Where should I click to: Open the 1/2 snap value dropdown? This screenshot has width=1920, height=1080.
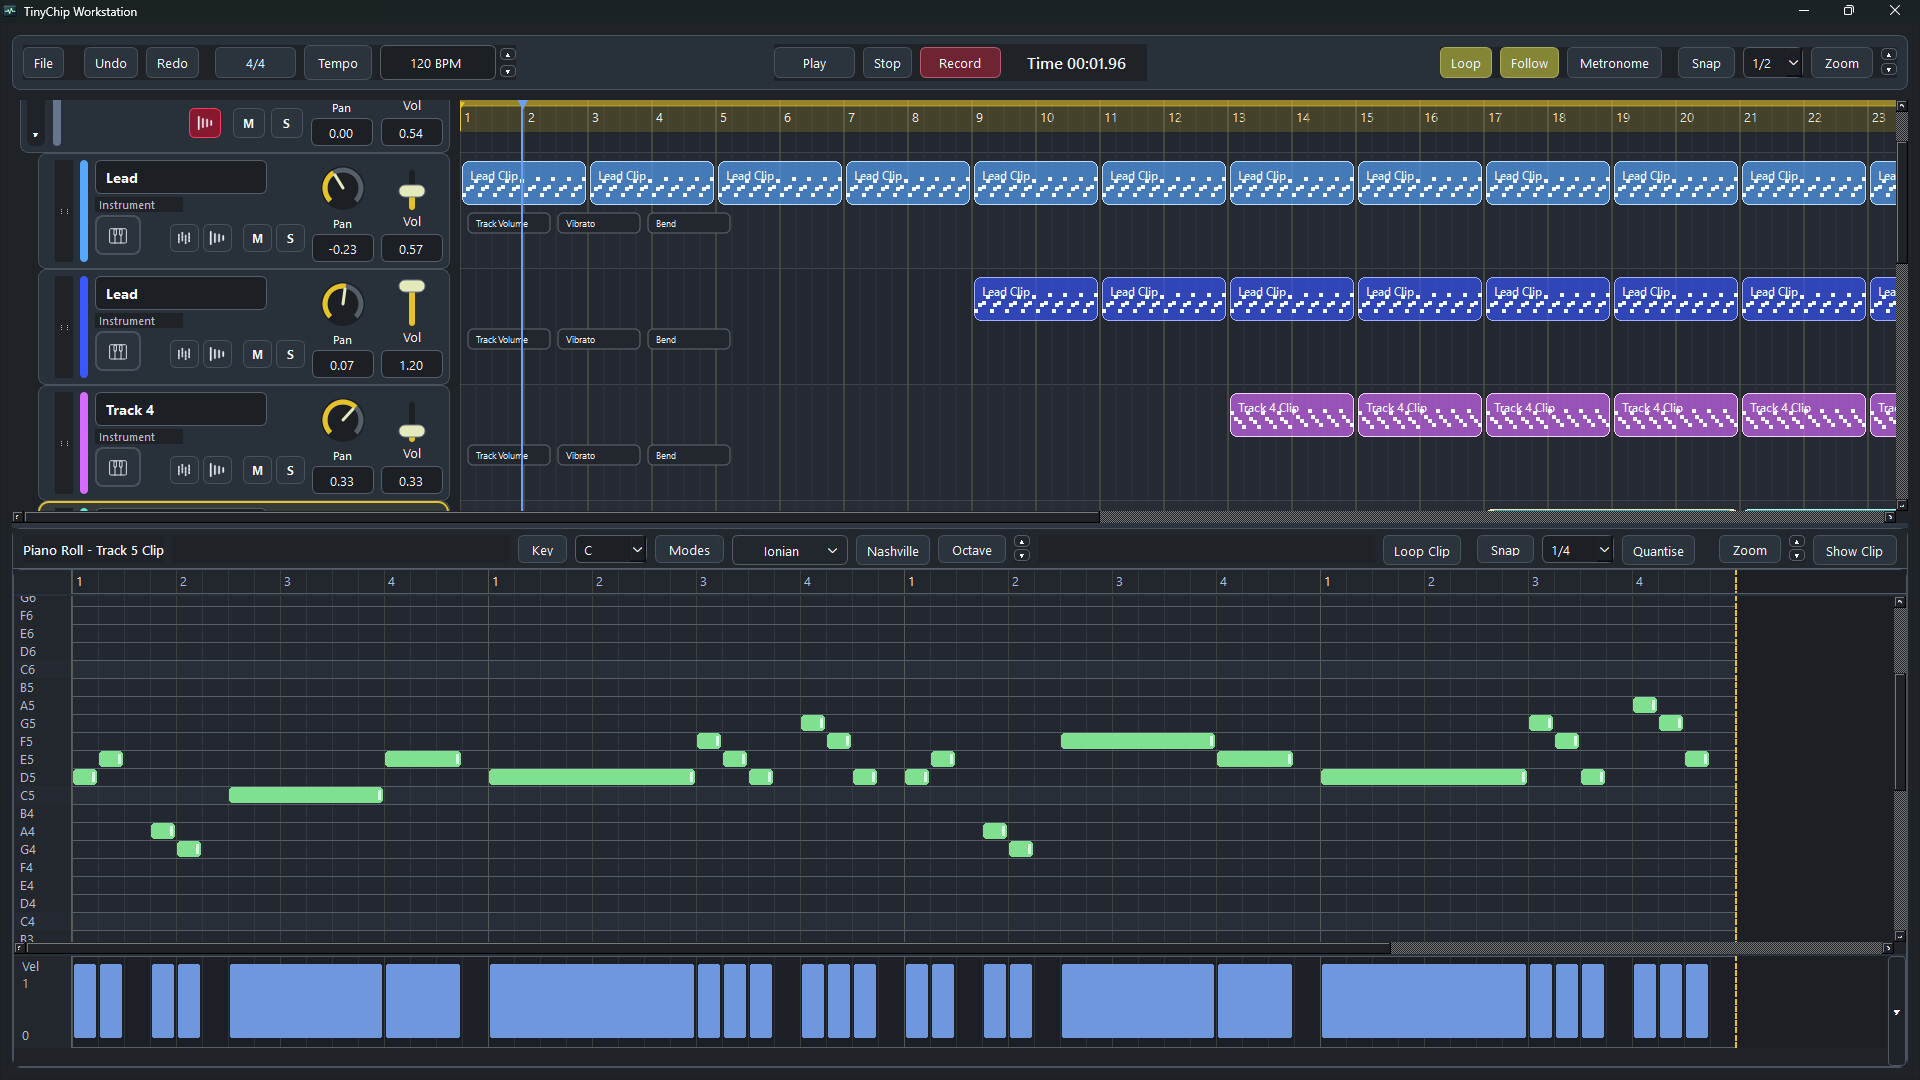(x=1773, y=63)
